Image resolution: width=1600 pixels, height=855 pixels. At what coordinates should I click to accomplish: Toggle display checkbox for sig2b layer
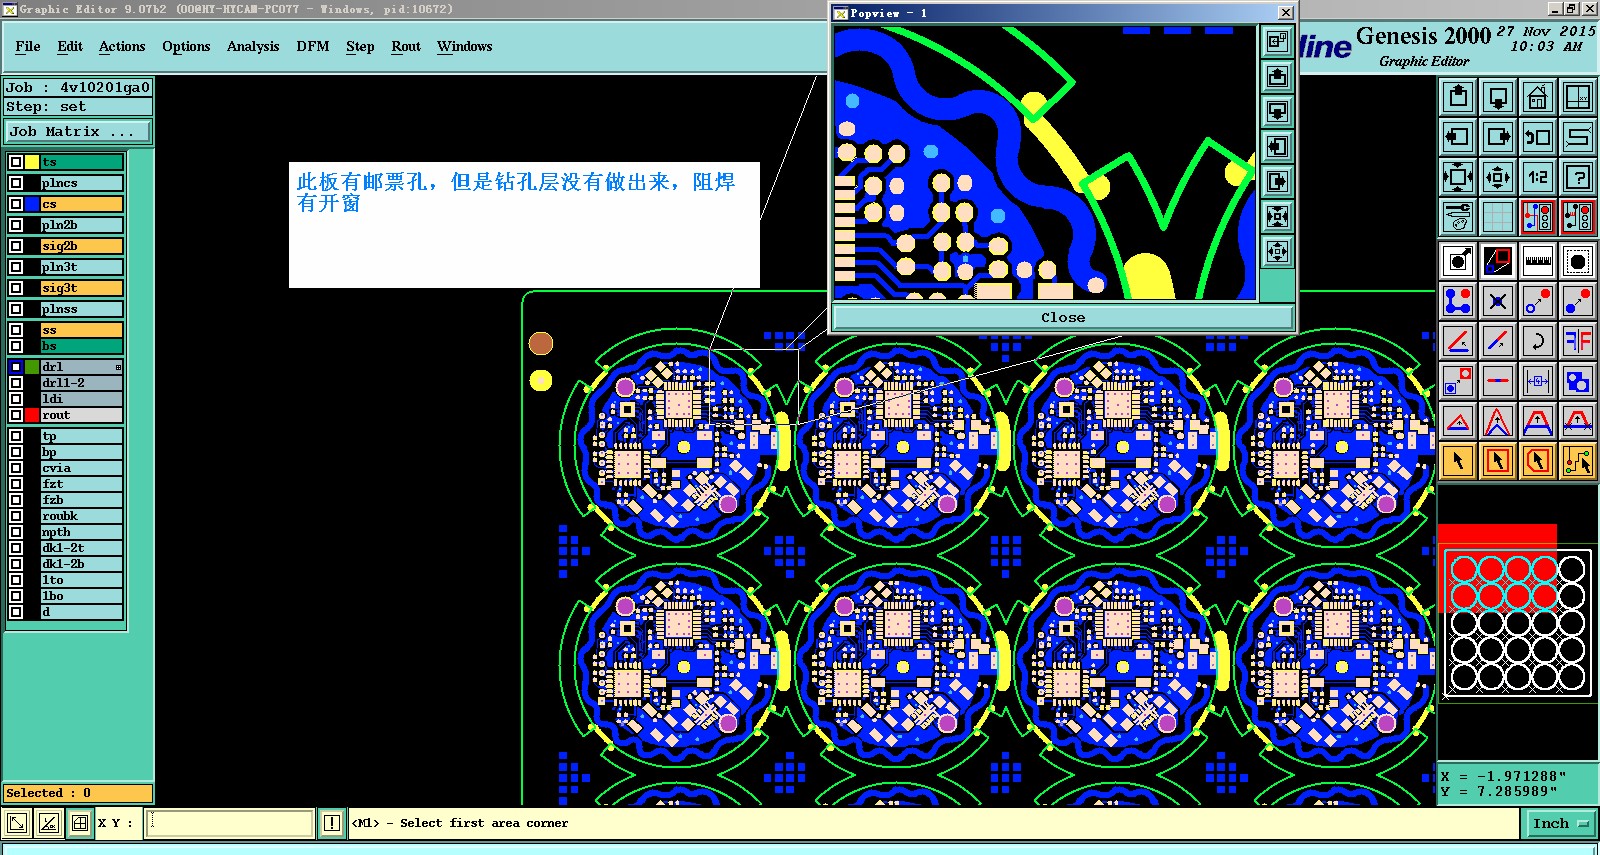tap(16, 246)
